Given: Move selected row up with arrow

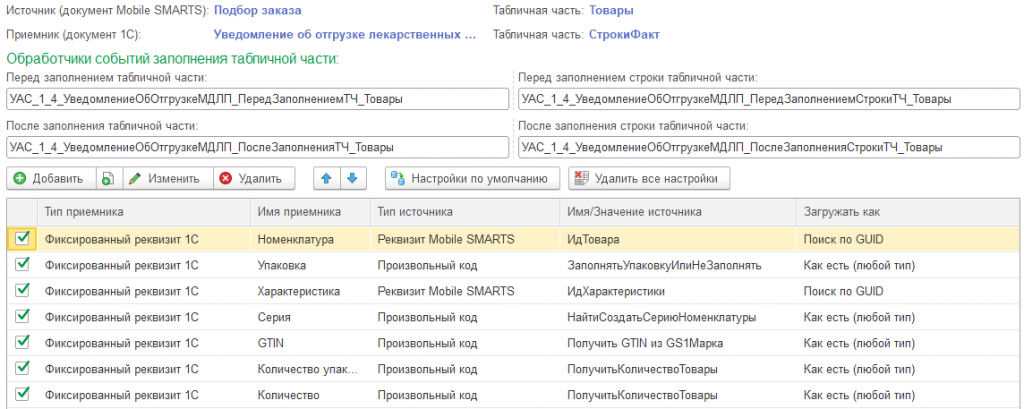Looking at the screenshot, I should click(327, 178).
